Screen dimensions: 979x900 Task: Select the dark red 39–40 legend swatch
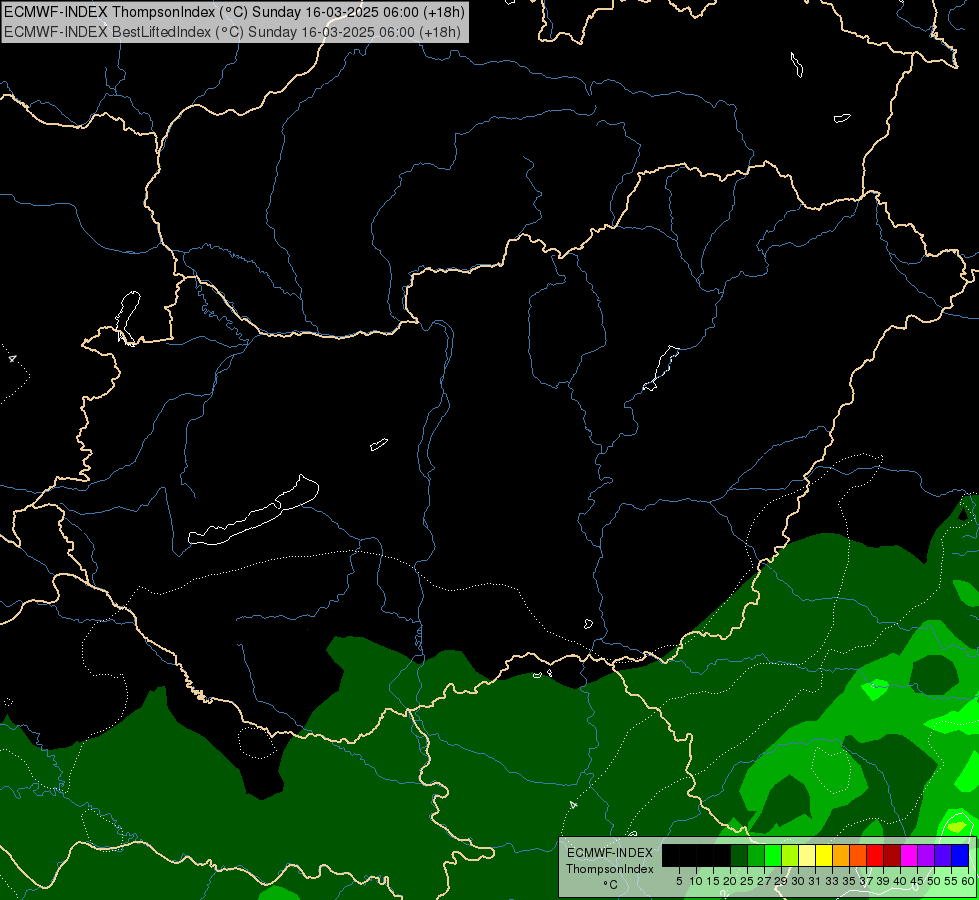click(892, 855)
